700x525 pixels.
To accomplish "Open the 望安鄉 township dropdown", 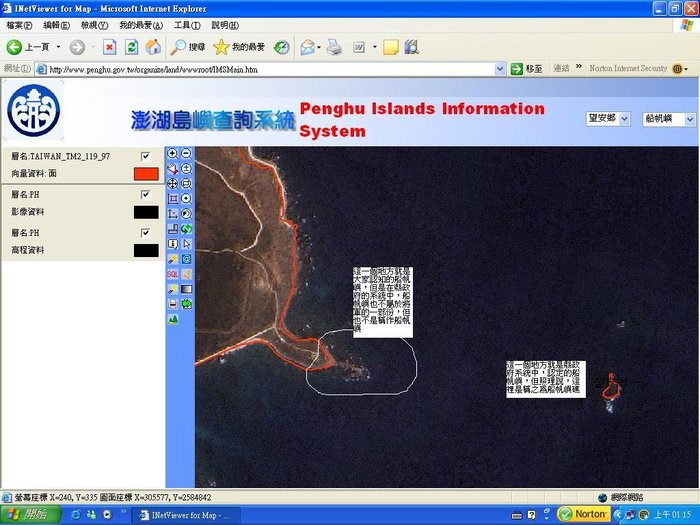I will [608, 119].
